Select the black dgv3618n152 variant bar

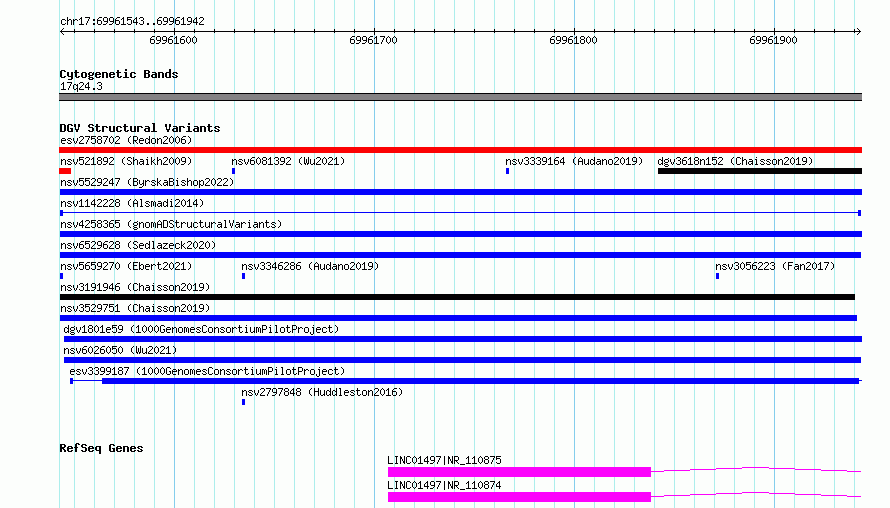point(760,171)
